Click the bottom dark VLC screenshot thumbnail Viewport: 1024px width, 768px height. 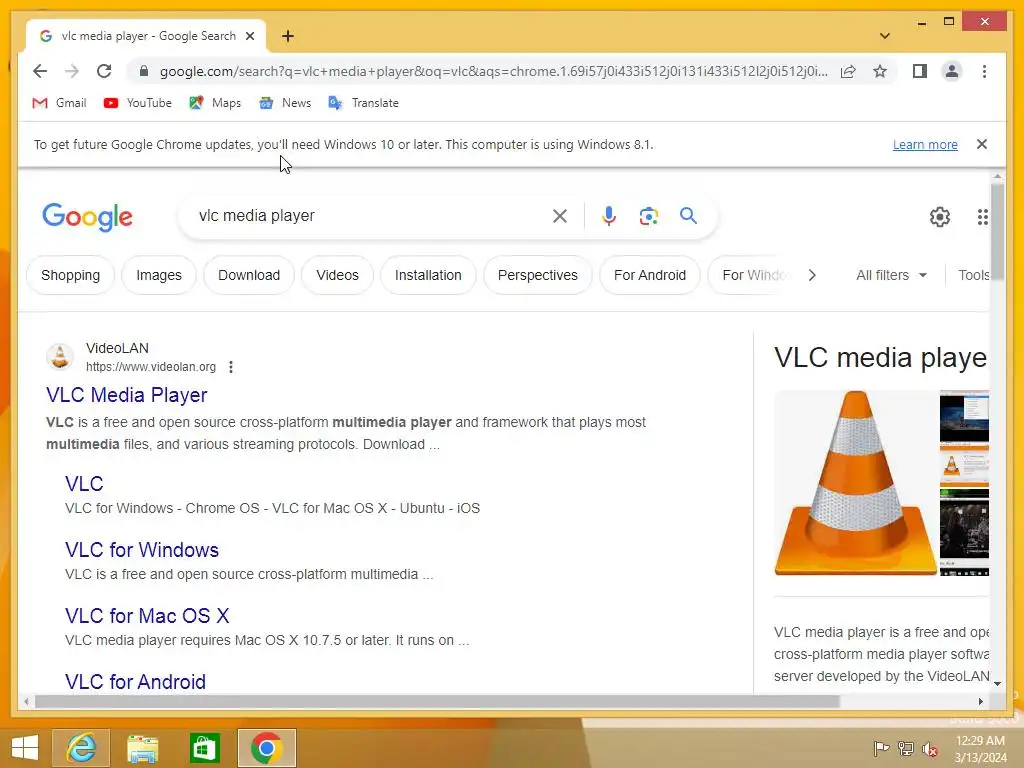964,533
